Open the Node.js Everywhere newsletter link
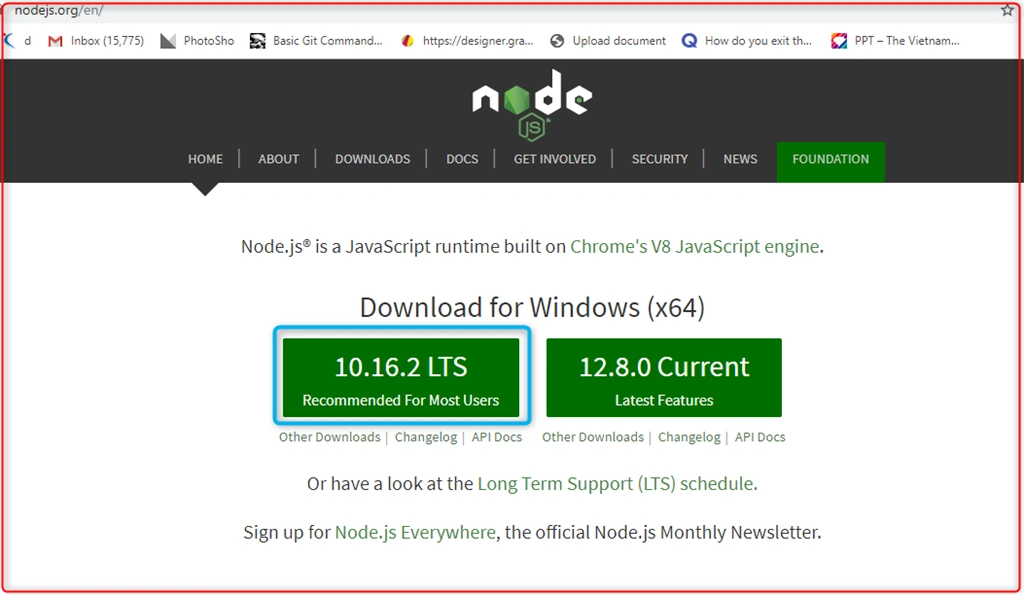The width and height of the screenshot is (1024, 595). coord(415,532)
